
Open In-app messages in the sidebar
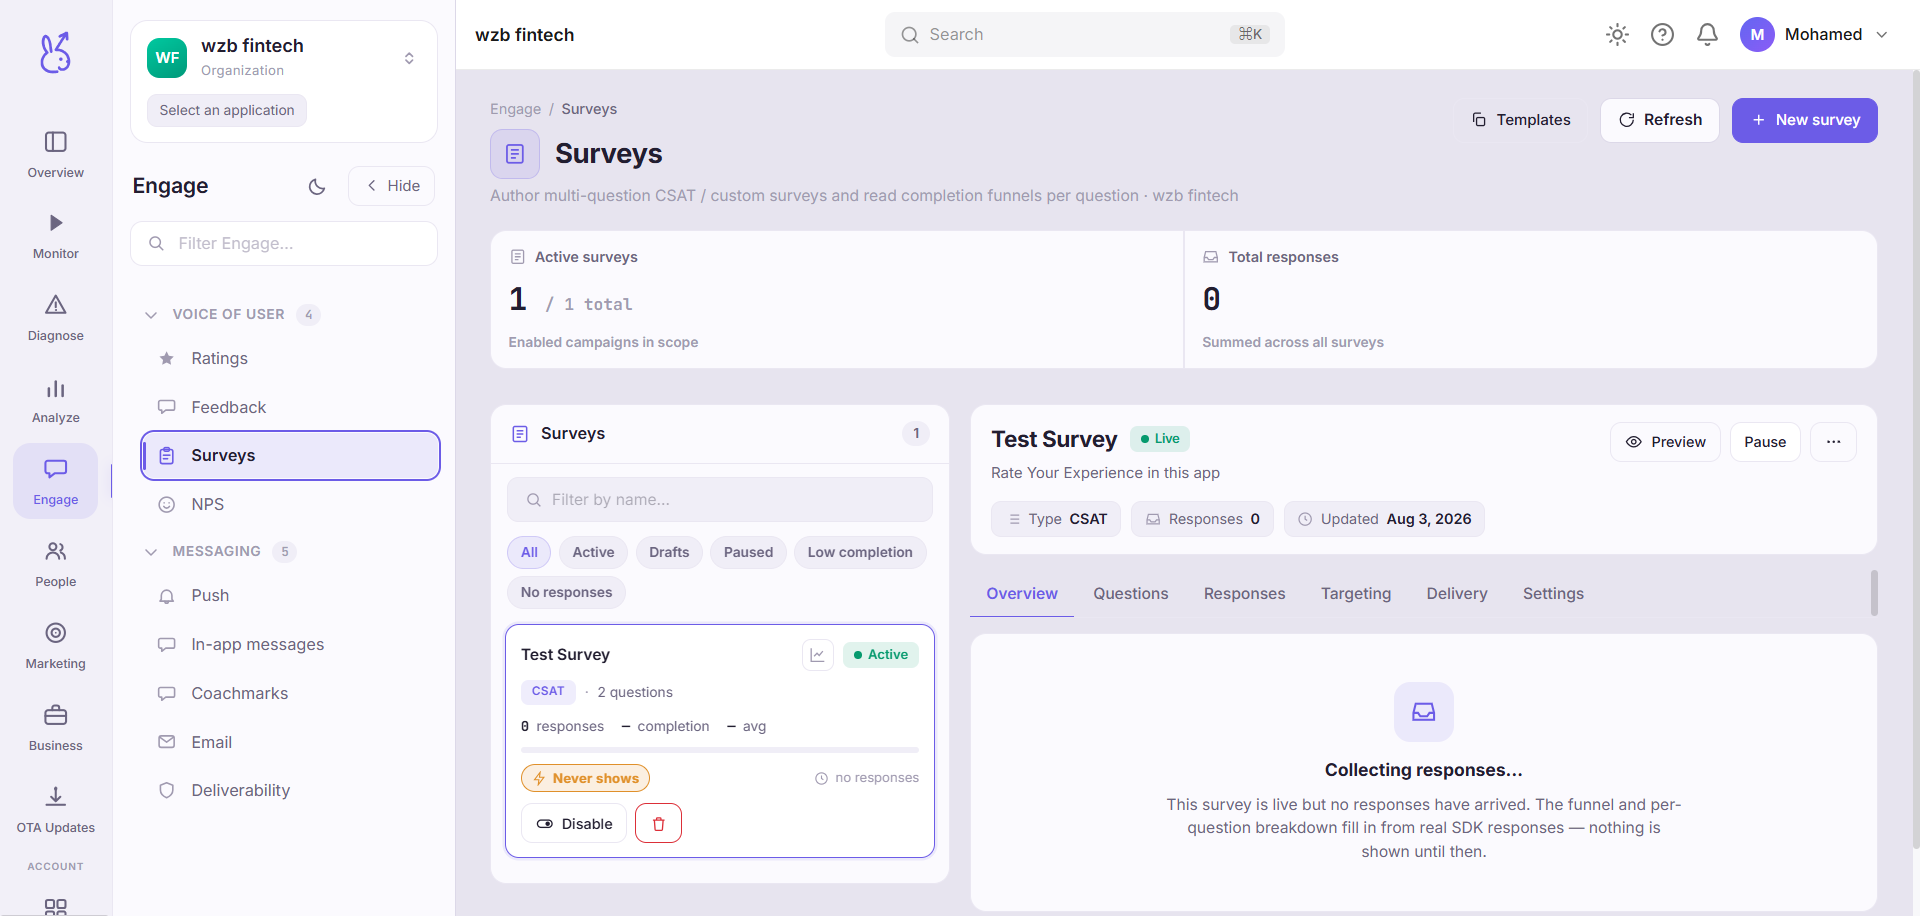(x=290, y=645)
